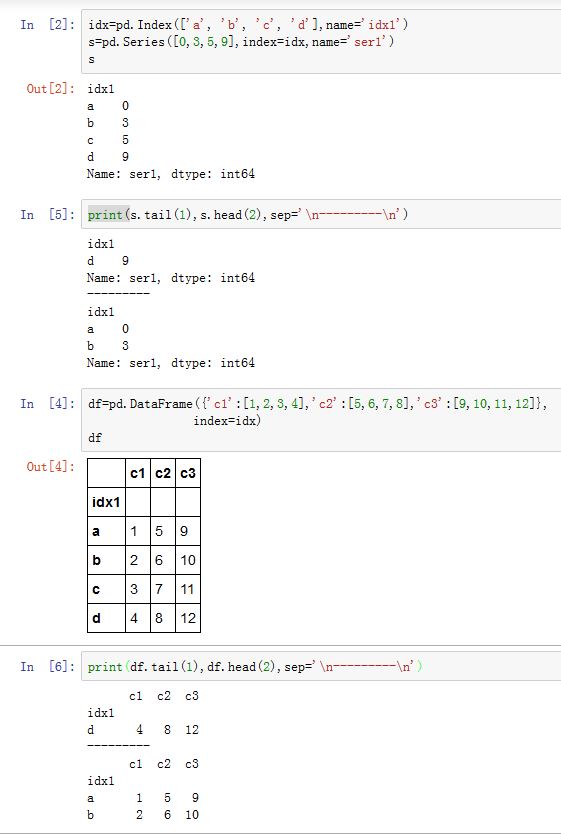The width and height of the screenshot is (561, 839).
Task: Click the "In [2]:" prompt label
Action: 48,25
